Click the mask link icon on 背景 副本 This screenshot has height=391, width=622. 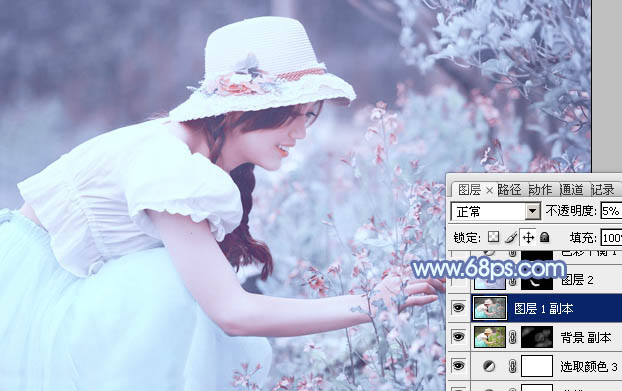[x=513, y=337]
